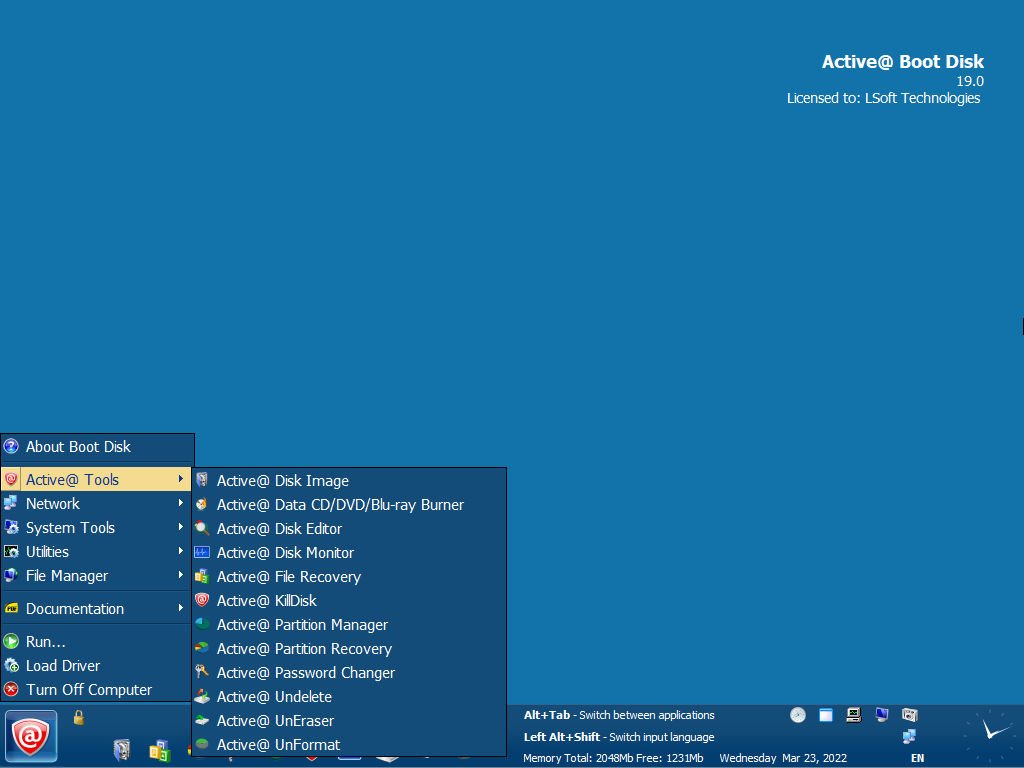Click the Disk Monitor graph icon
This screenshot has width=1024, height=768.
tap(202, 552)
